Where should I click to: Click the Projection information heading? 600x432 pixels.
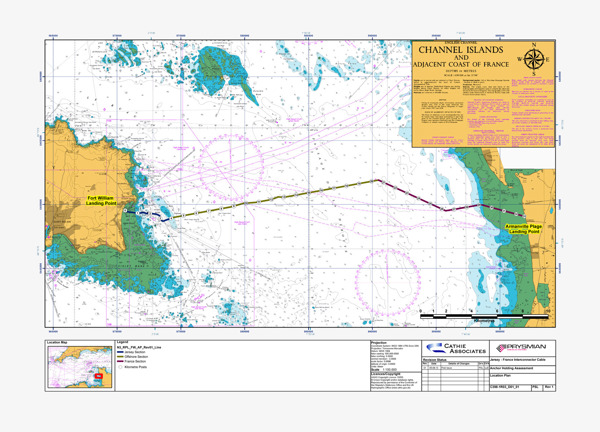coord(385,341)
